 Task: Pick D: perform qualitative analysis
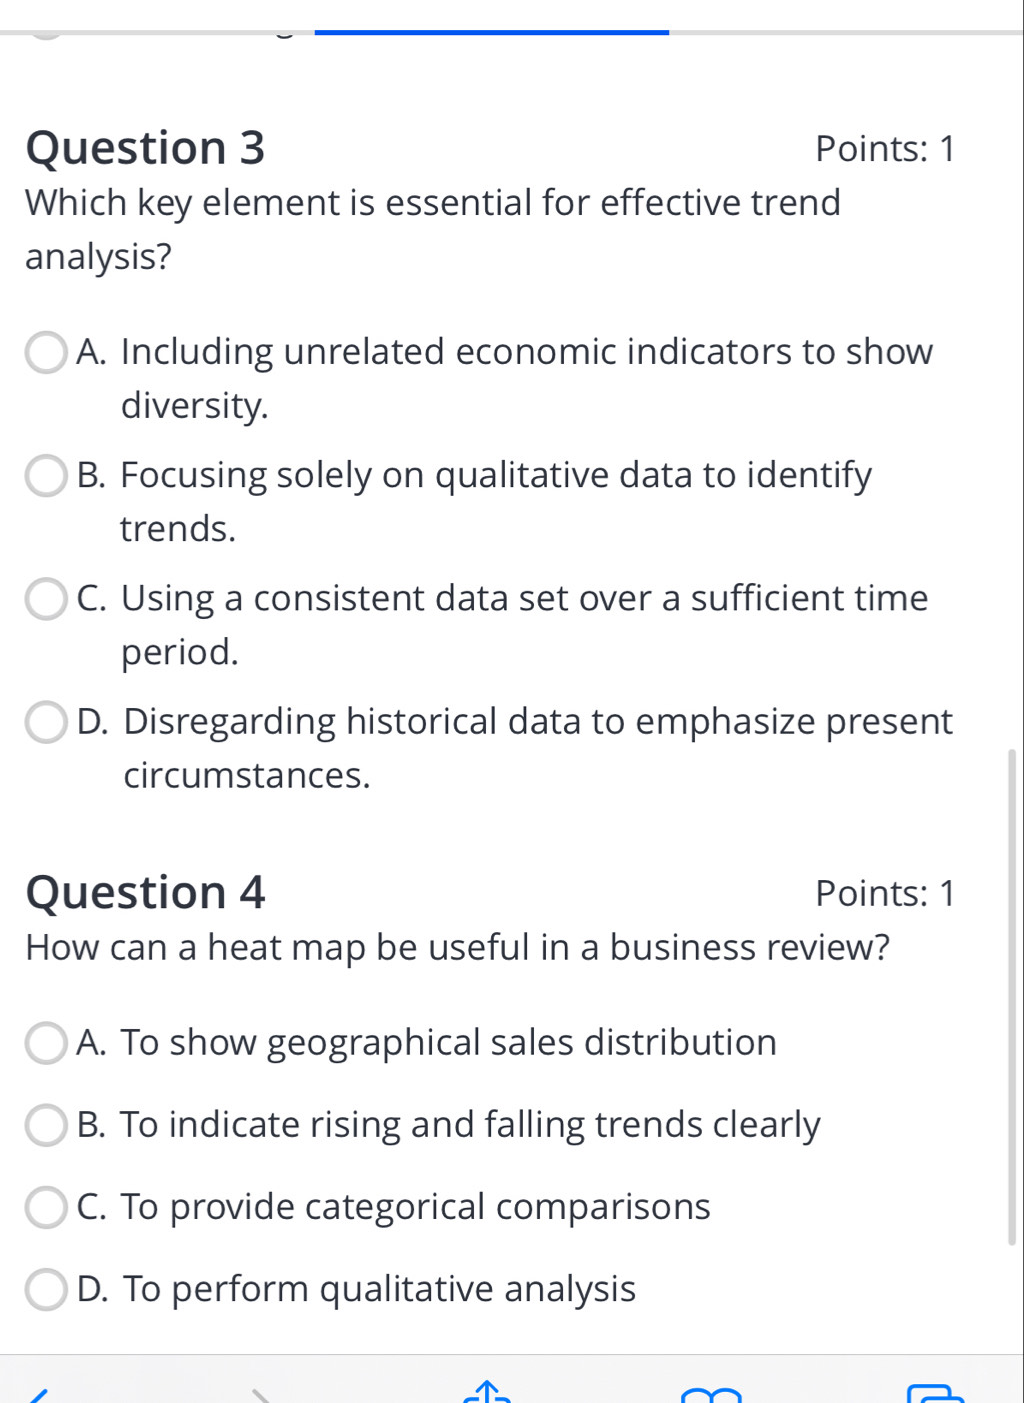[x=45, y=1289]
